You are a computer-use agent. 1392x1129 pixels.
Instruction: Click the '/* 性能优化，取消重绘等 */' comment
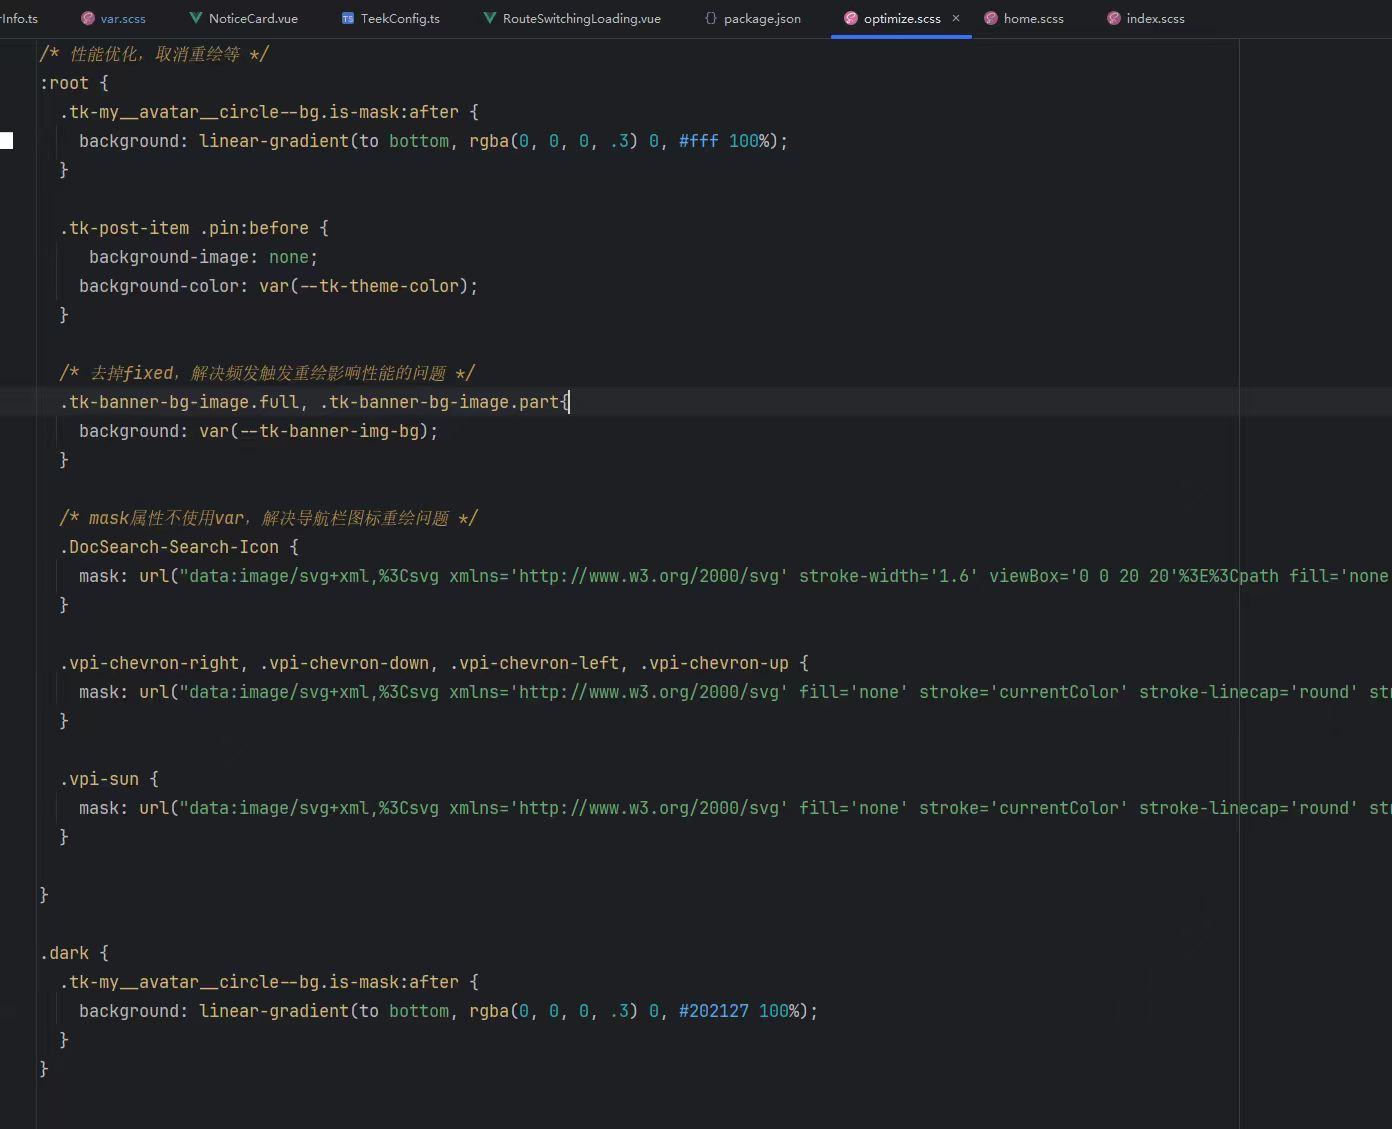coord(154,54)
